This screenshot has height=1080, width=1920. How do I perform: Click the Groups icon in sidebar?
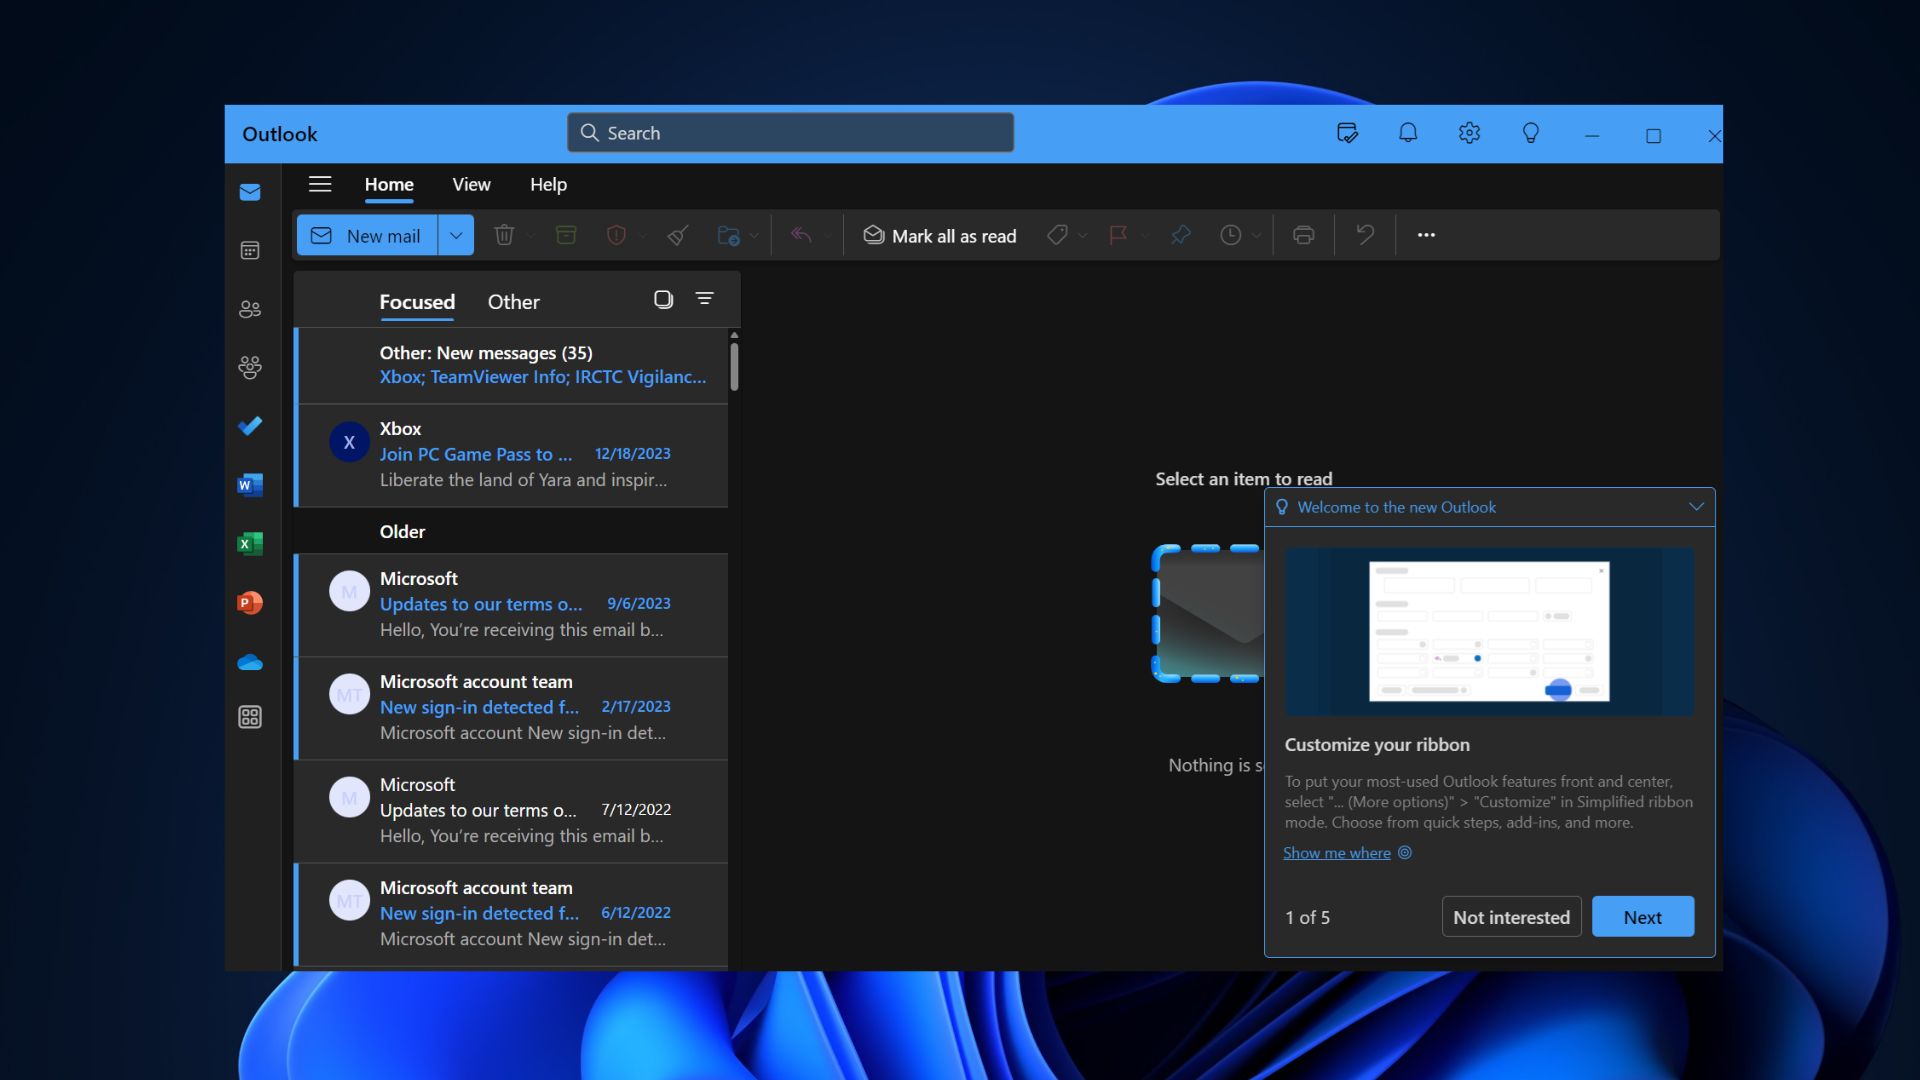251,368
